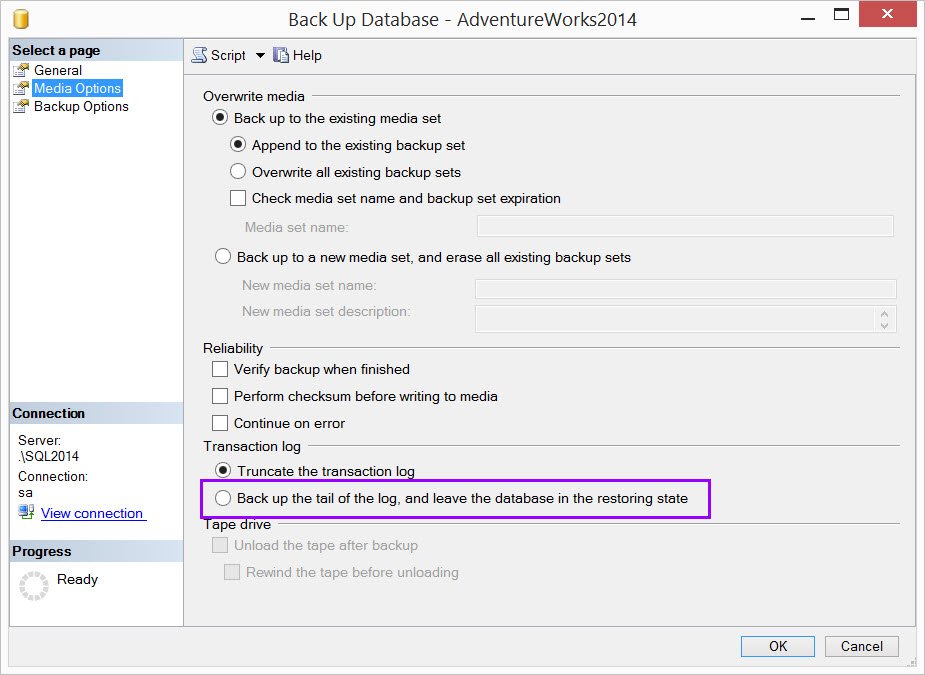Click the connection user sa
Image resolution: width=925 pixels, height=675 pixels.
point(25,493)
